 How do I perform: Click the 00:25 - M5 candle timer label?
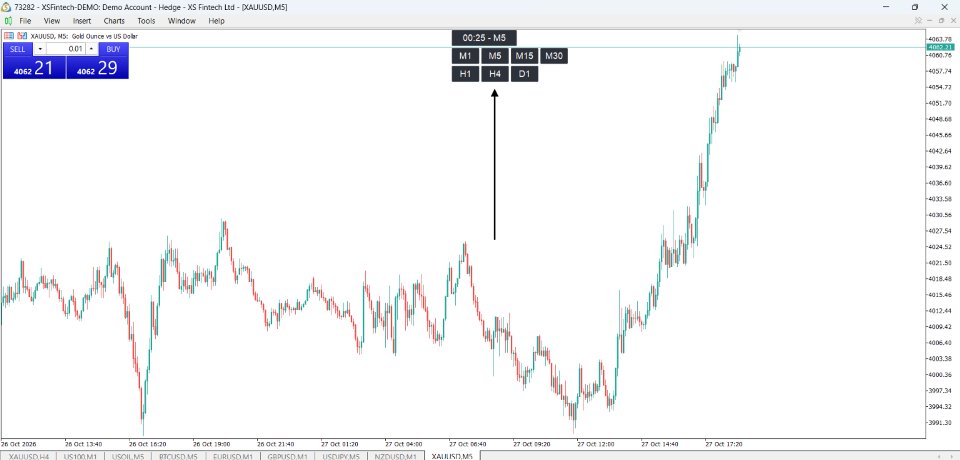coord(484,38)
